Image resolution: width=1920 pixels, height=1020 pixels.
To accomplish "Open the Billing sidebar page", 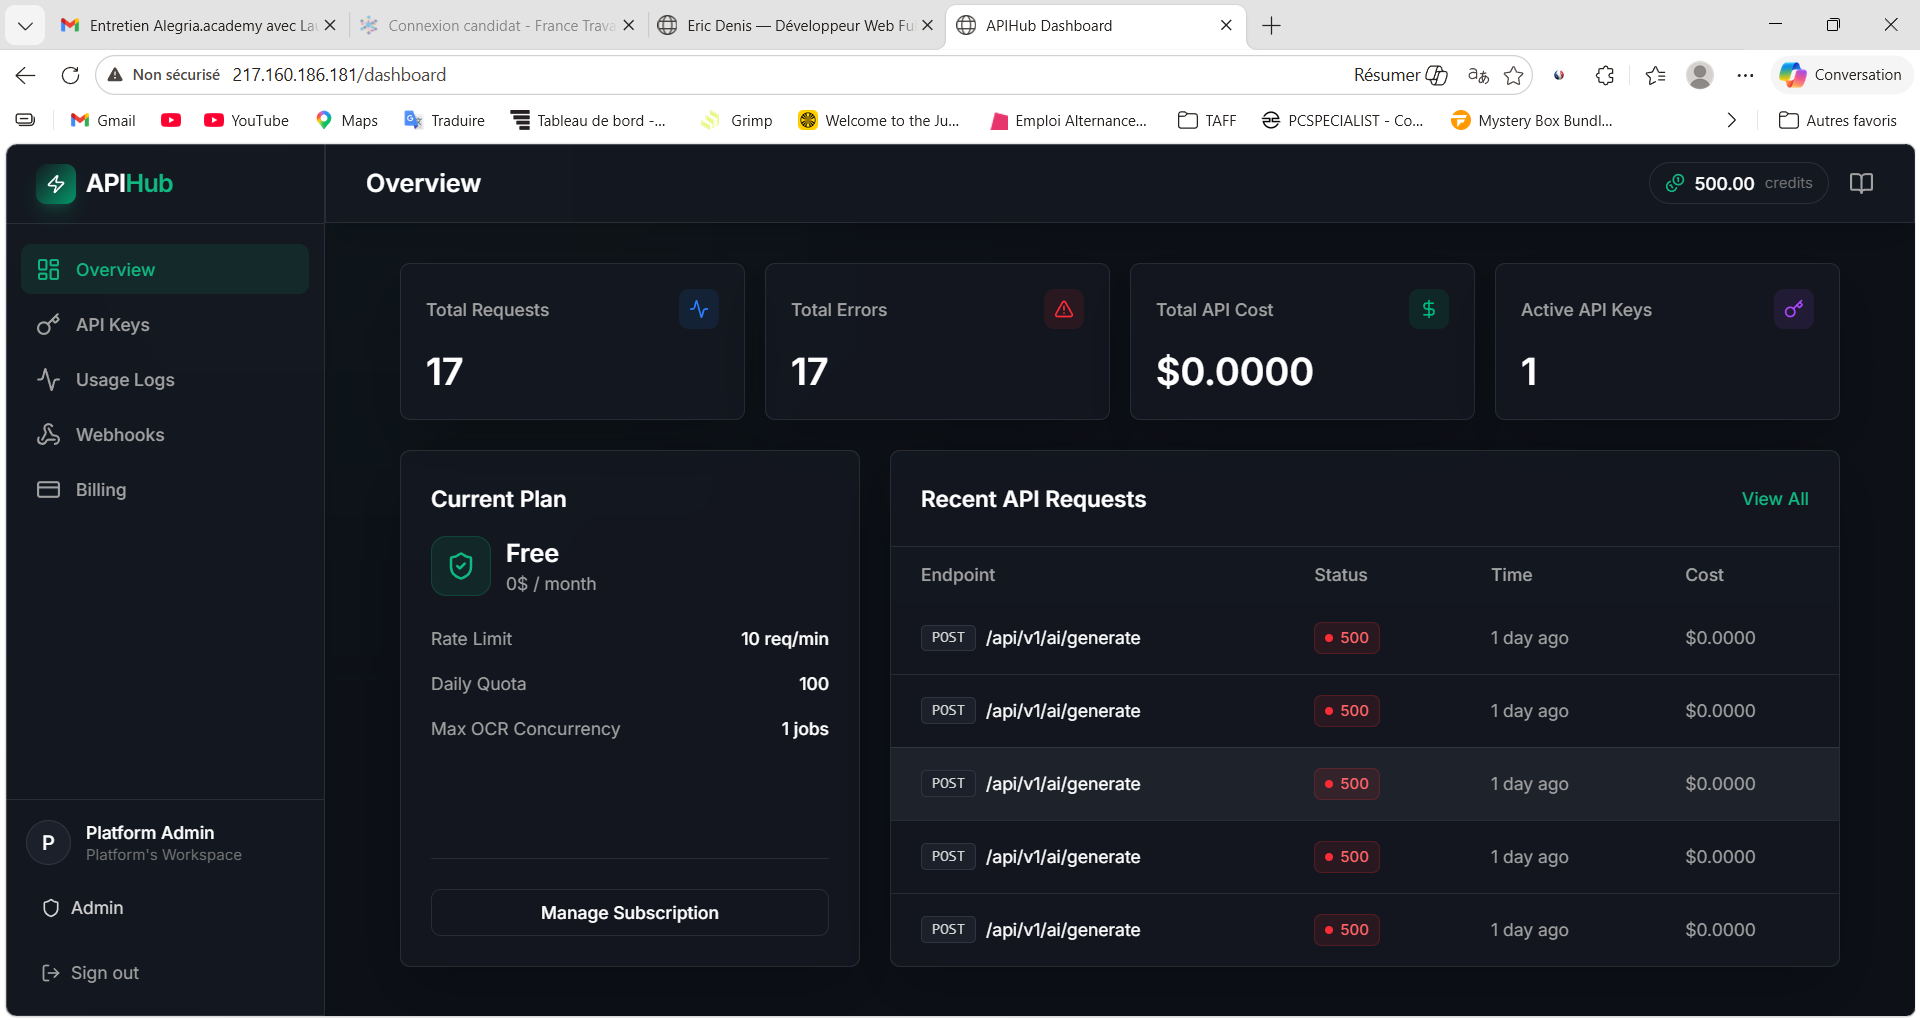I will pos(165,490).
